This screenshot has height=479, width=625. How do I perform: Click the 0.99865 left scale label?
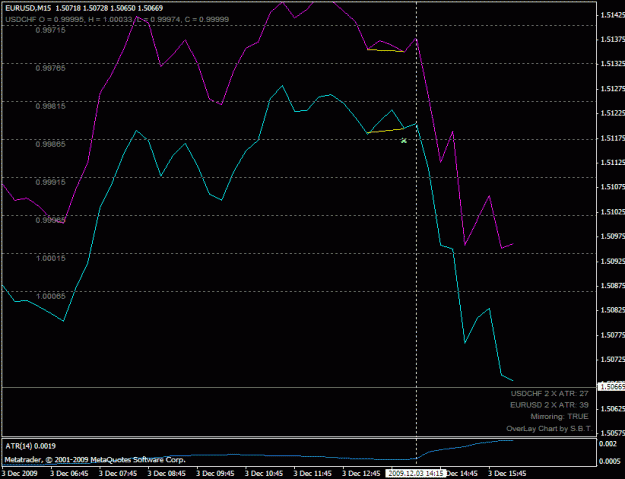(x=51, y=144)
